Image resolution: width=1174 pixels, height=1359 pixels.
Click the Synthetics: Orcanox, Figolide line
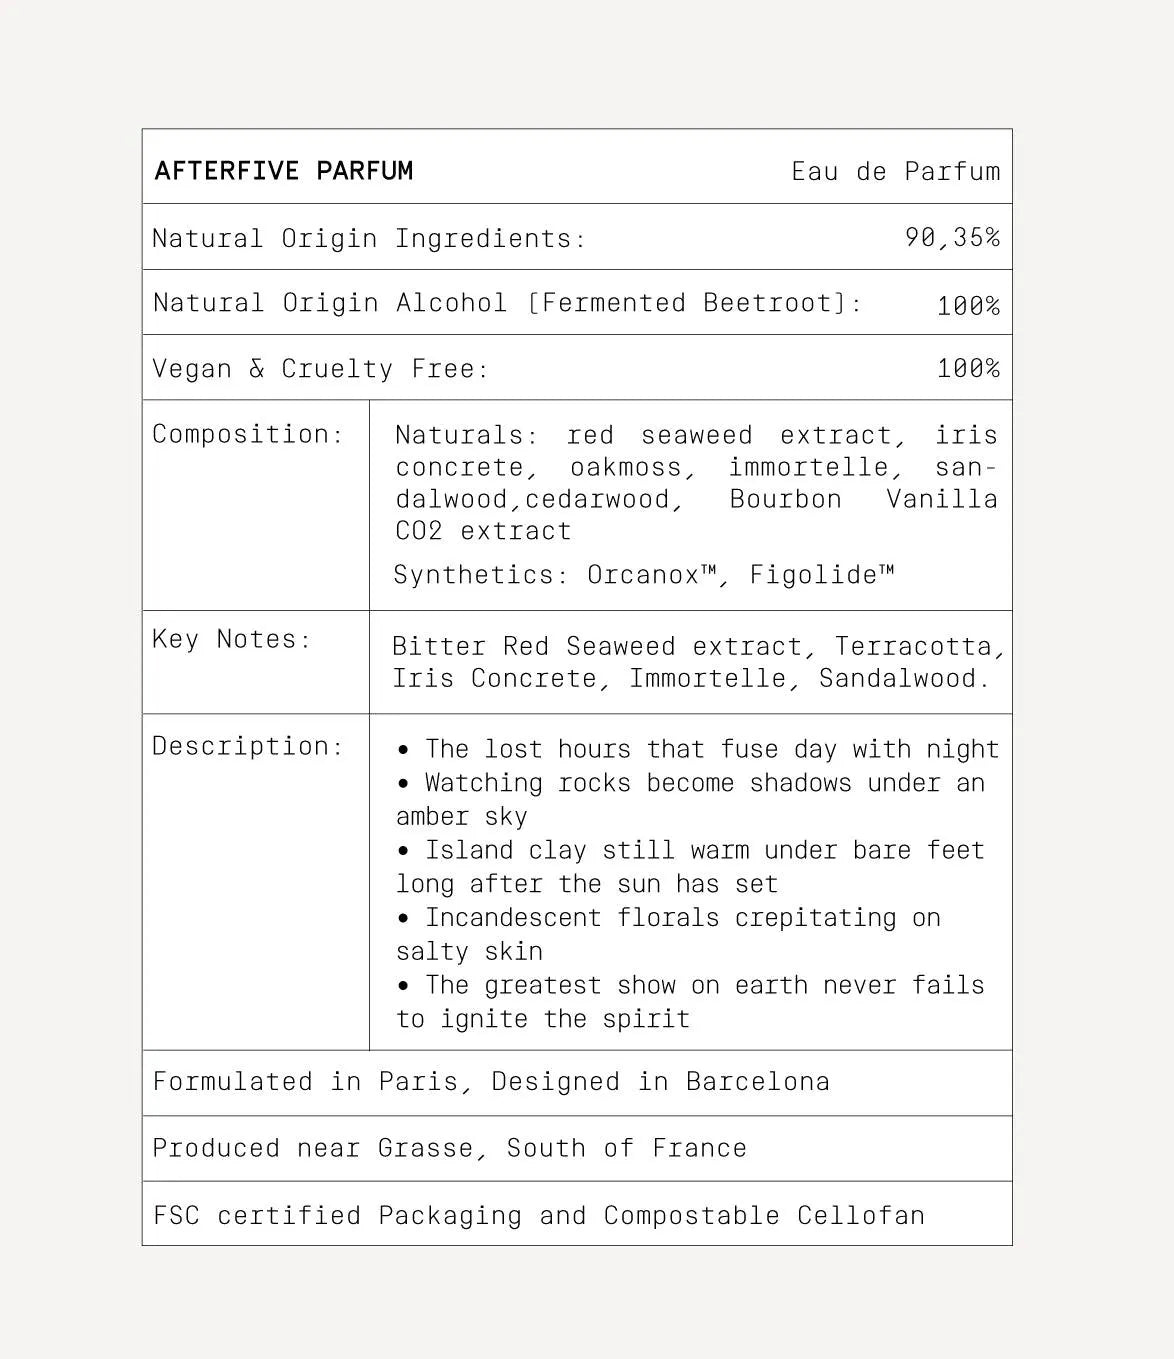coord(643,575)
